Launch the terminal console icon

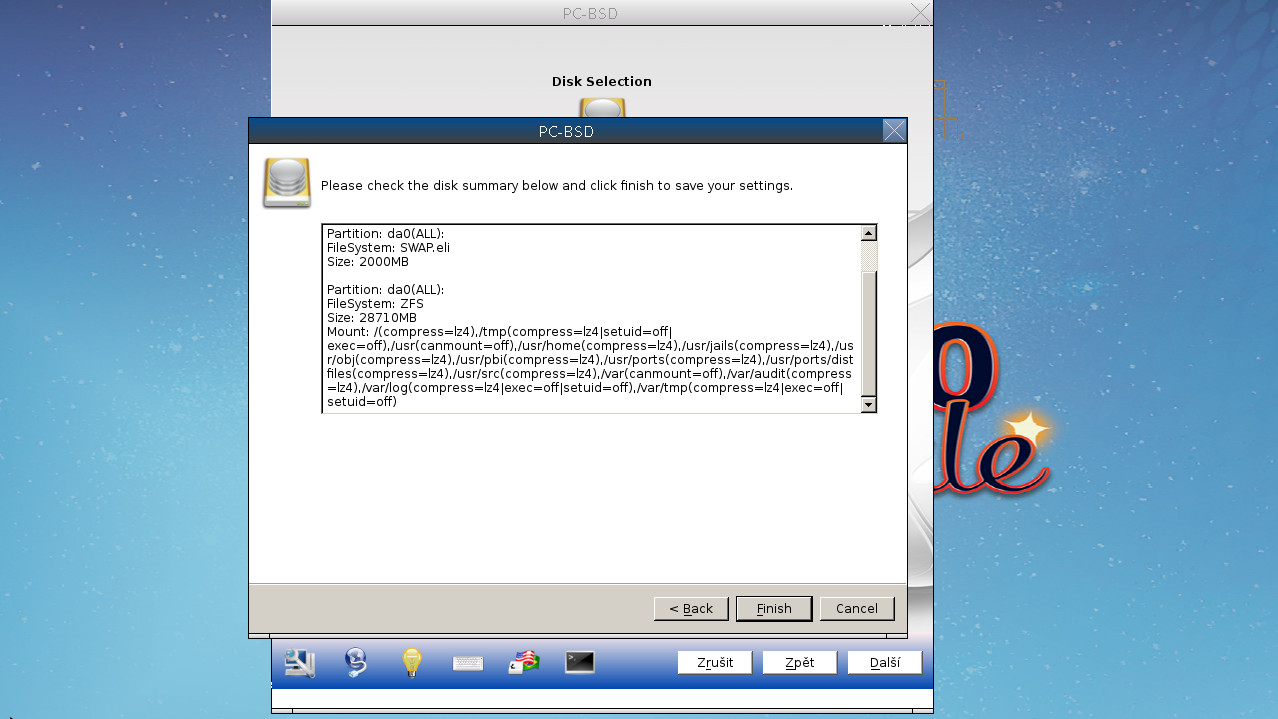579,662
